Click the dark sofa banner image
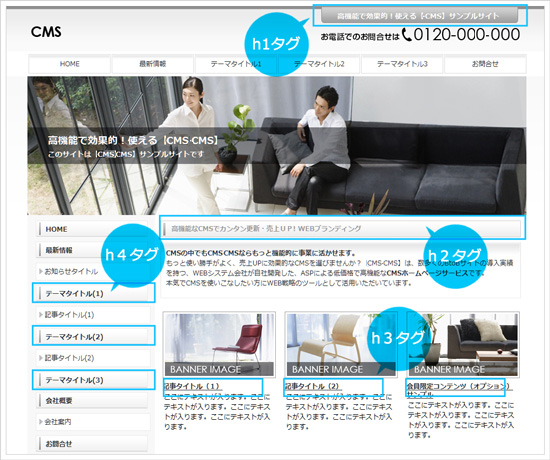This screenshot has height=460, width=550. click(x=463, y=345)
